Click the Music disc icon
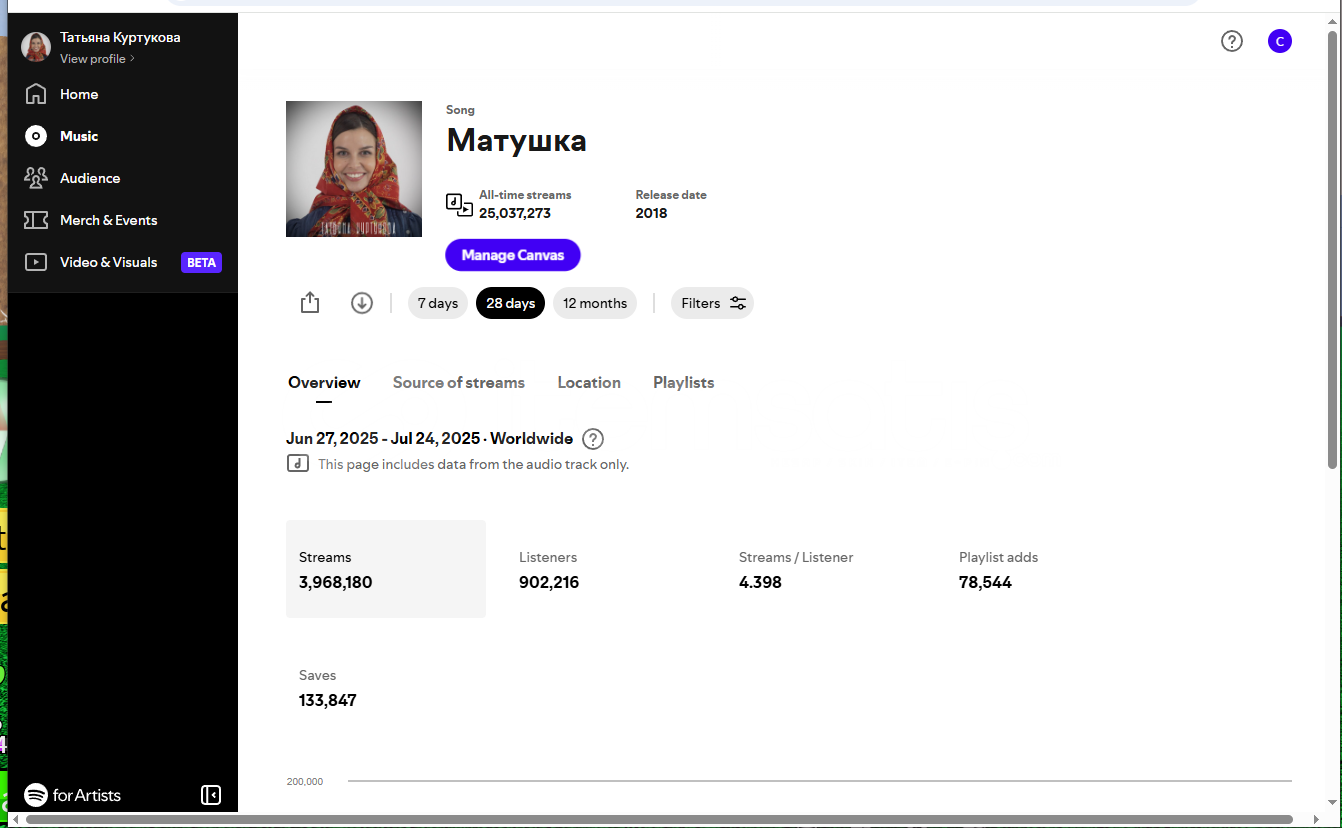 click(x=36, y=136)
